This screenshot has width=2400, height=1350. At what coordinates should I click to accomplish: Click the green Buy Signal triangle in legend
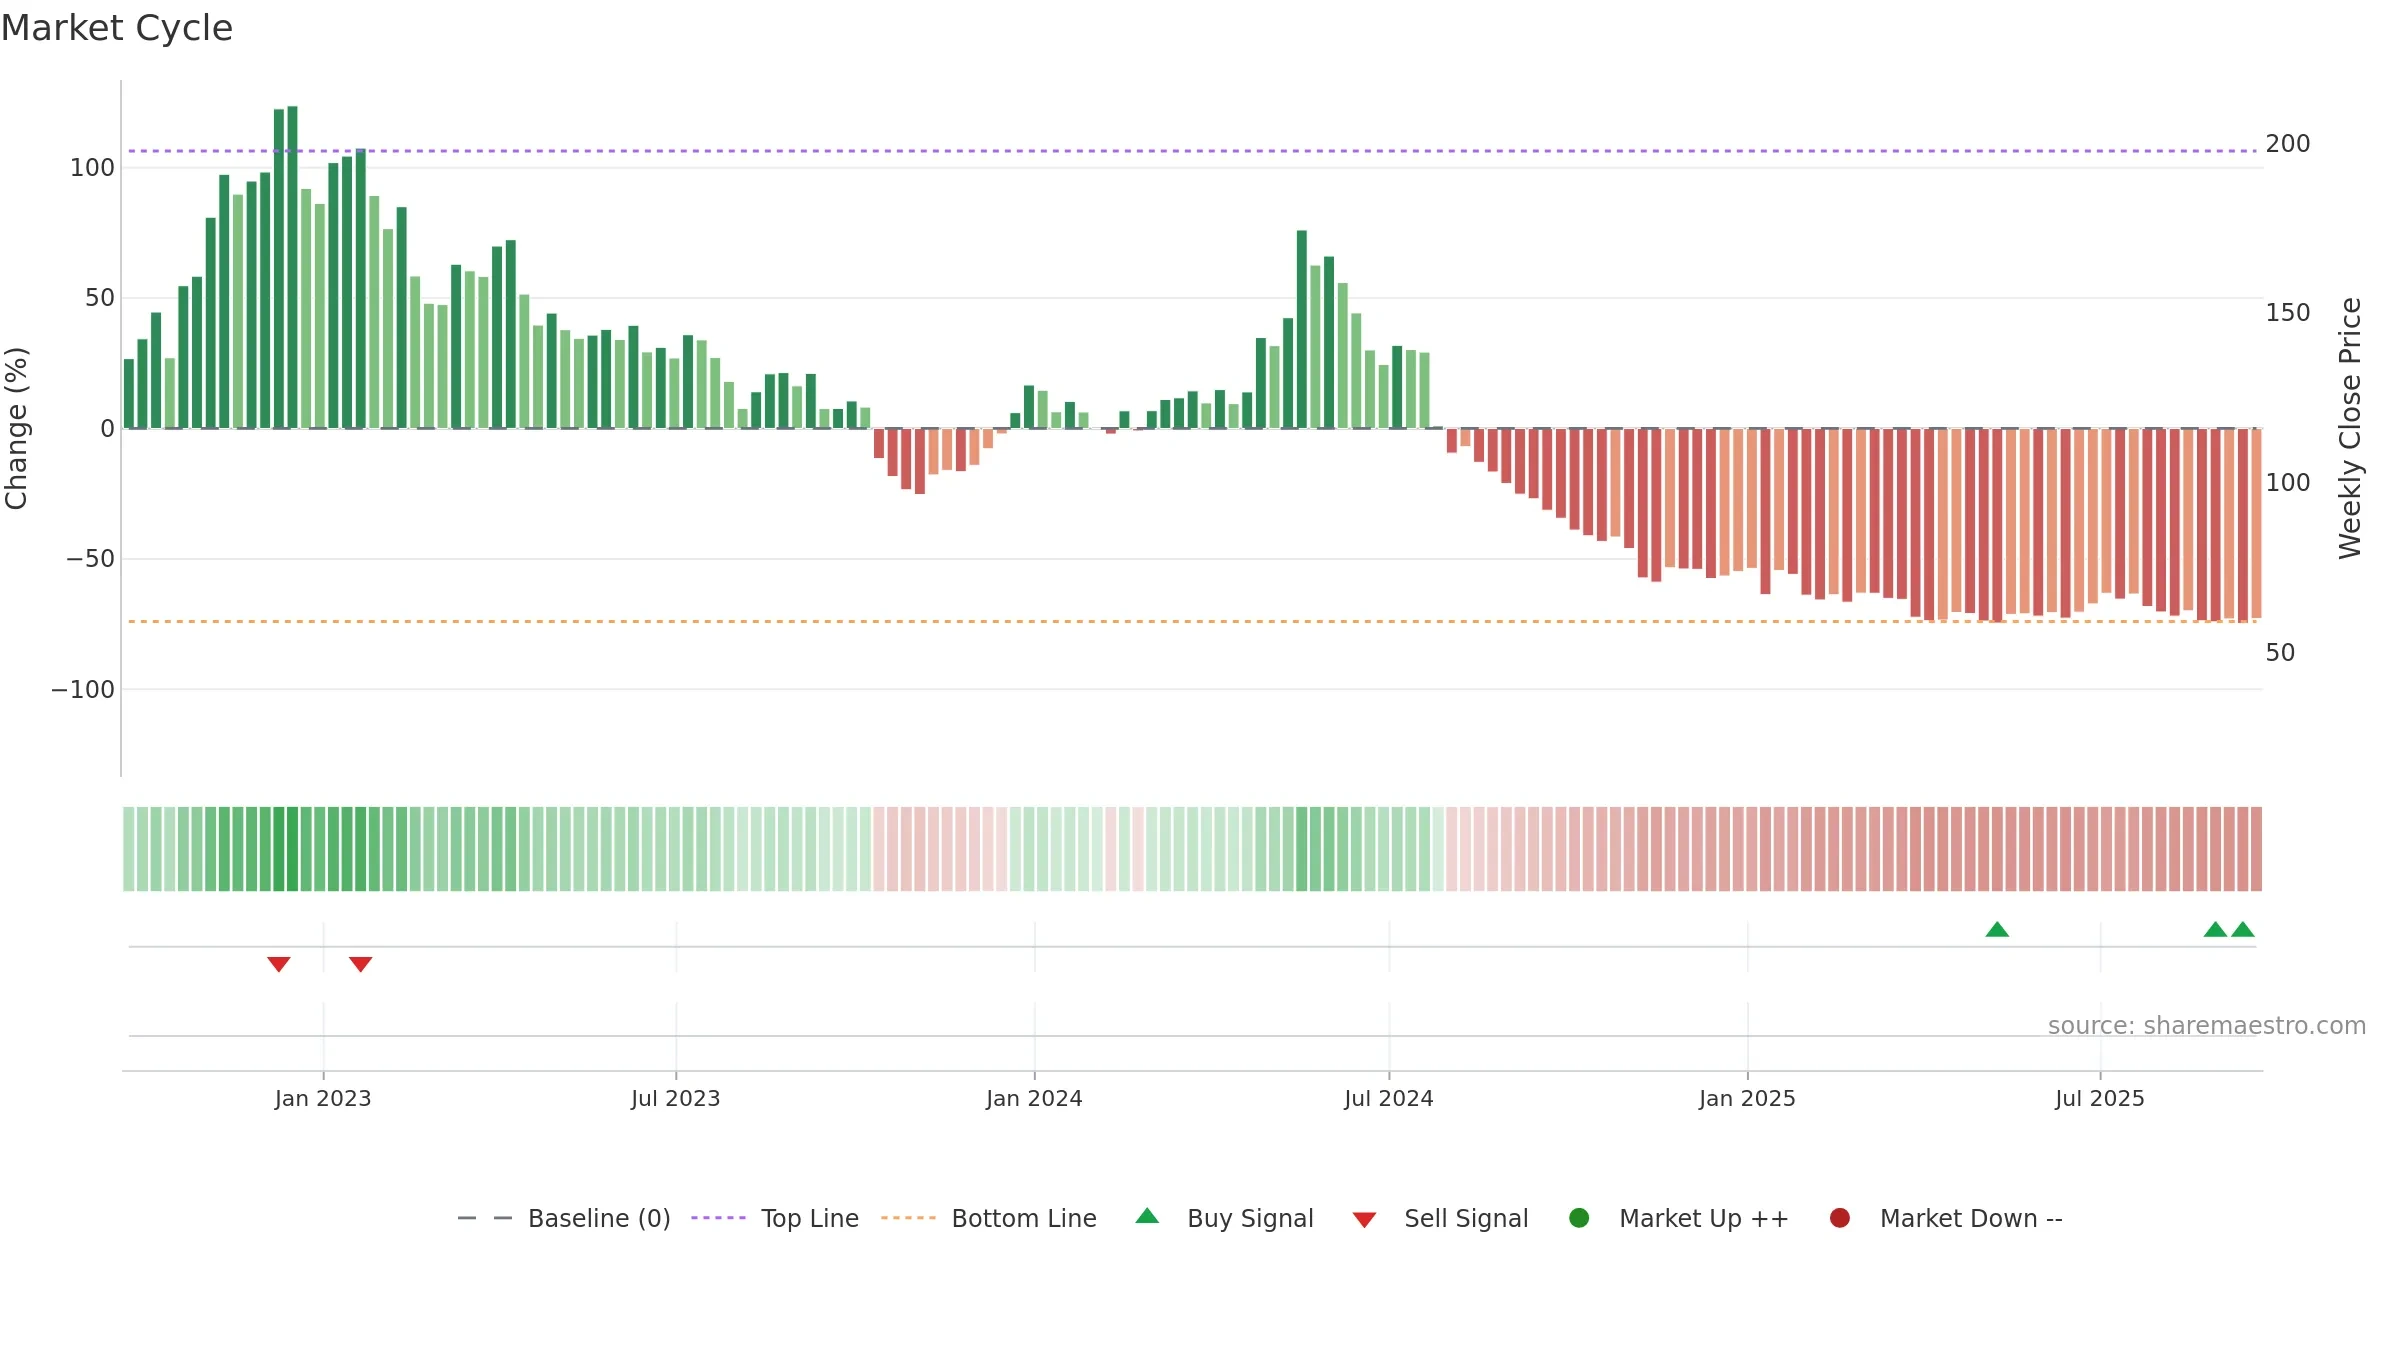1147,1216
